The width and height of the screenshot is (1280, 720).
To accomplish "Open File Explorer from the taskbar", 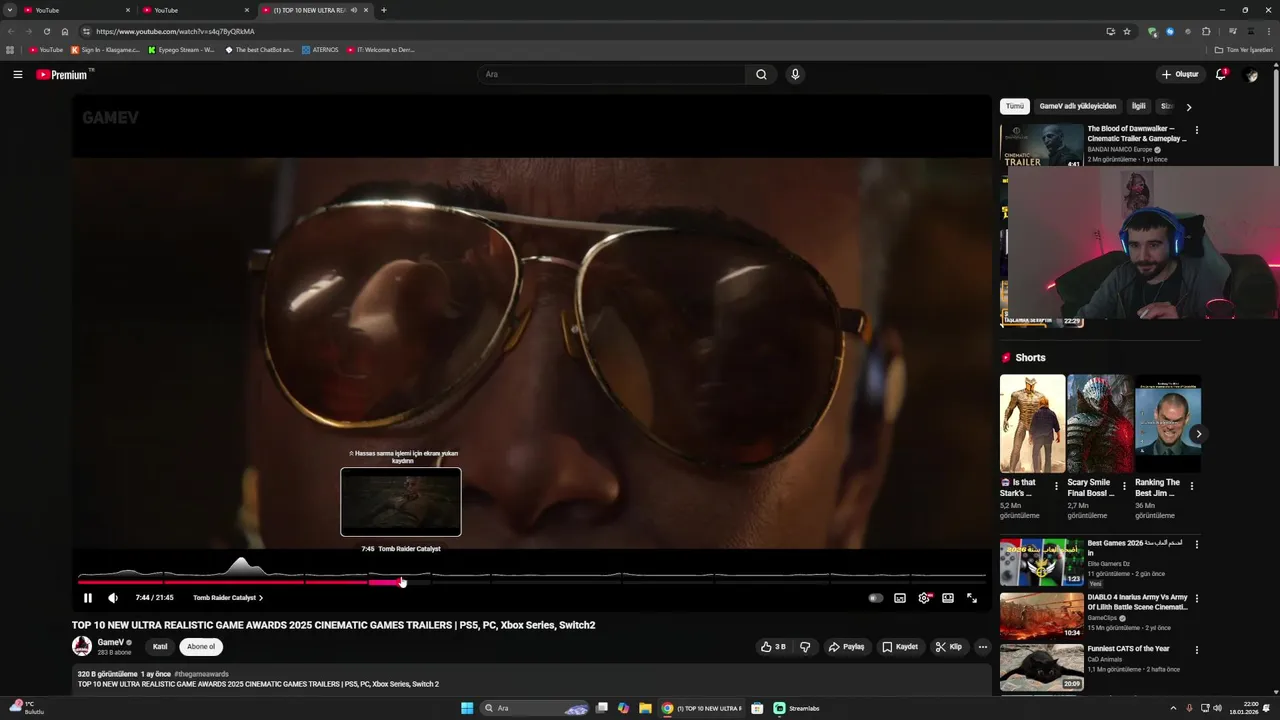I will click(x=645, y=708).
